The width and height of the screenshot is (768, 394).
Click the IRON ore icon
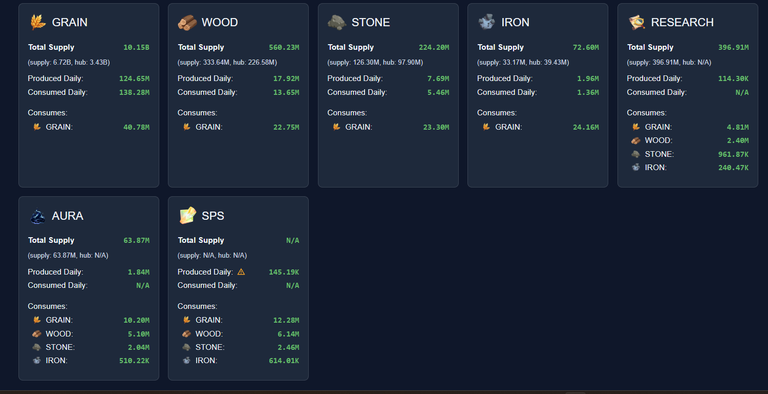coord(486,22)
